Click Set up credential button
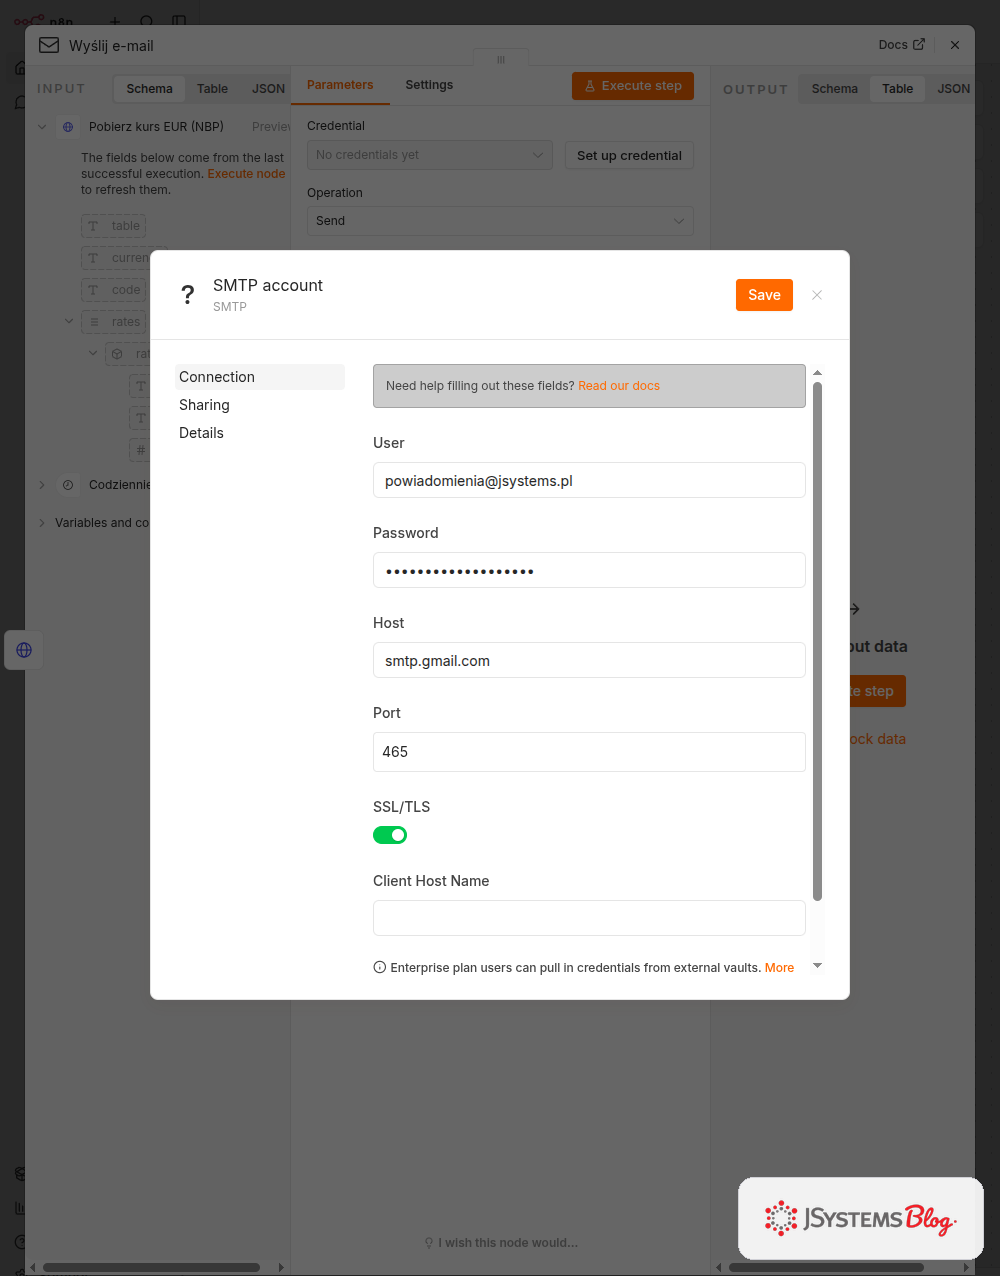 tap(629, 155)
